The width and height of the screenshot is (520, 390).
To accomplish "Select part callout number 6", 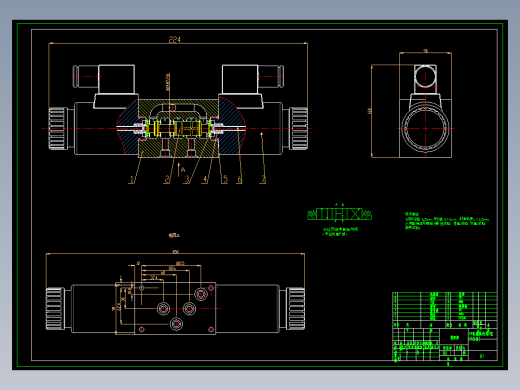I will [239, 180].
